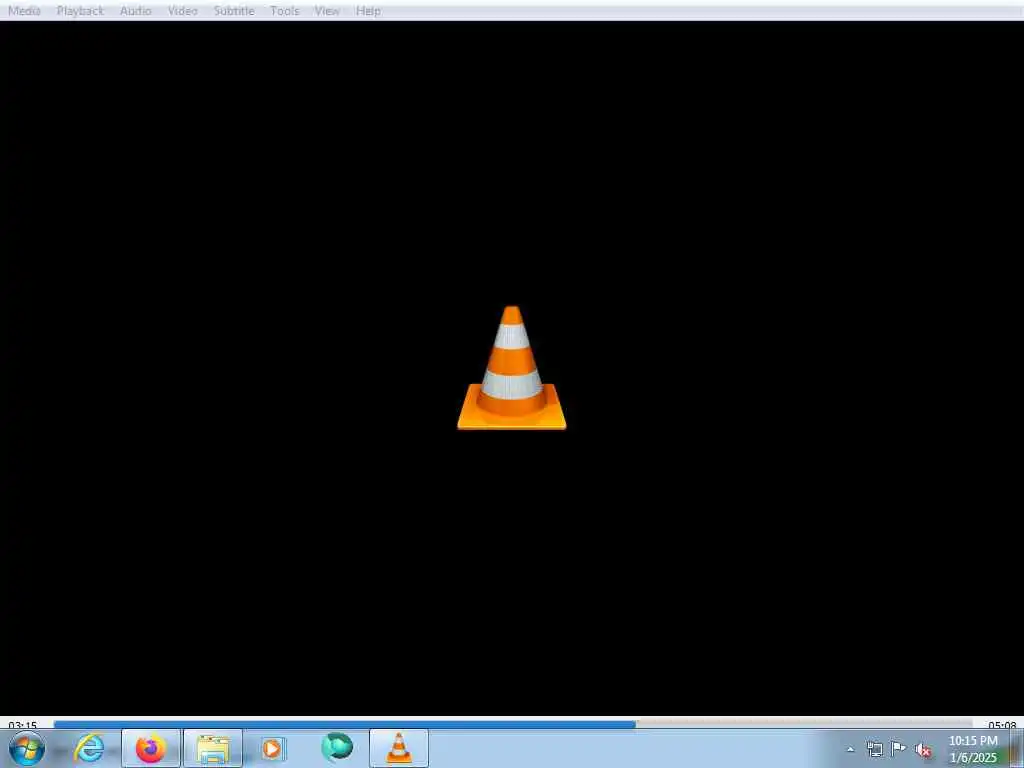Click the VLC taskbar button
This screenshot has height=768, width=1024.
[399, 748]
